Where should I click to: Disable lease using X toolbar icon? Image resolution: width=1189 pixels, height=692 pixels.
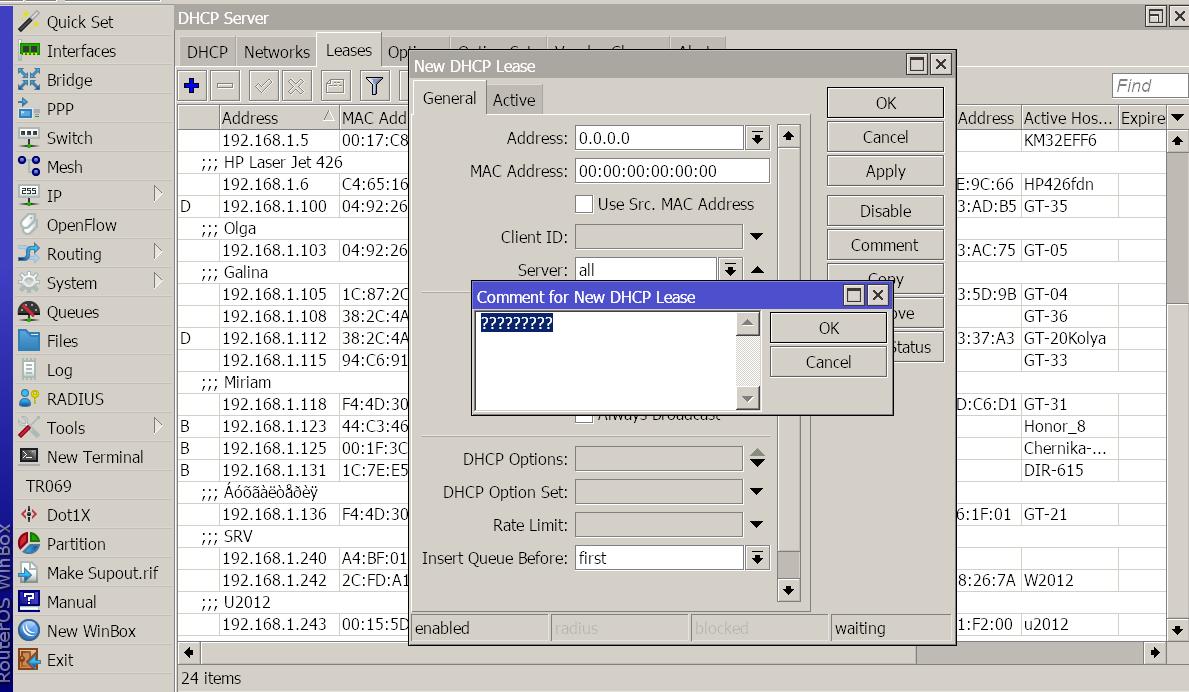point(296,86)
